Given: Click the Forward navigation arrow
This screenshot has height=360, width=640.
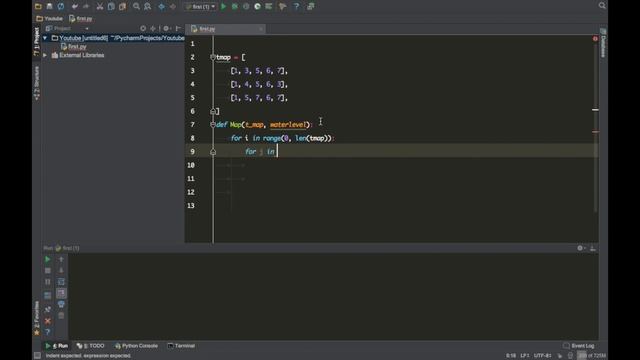Looking at the screenshot, I should [173, 7].
